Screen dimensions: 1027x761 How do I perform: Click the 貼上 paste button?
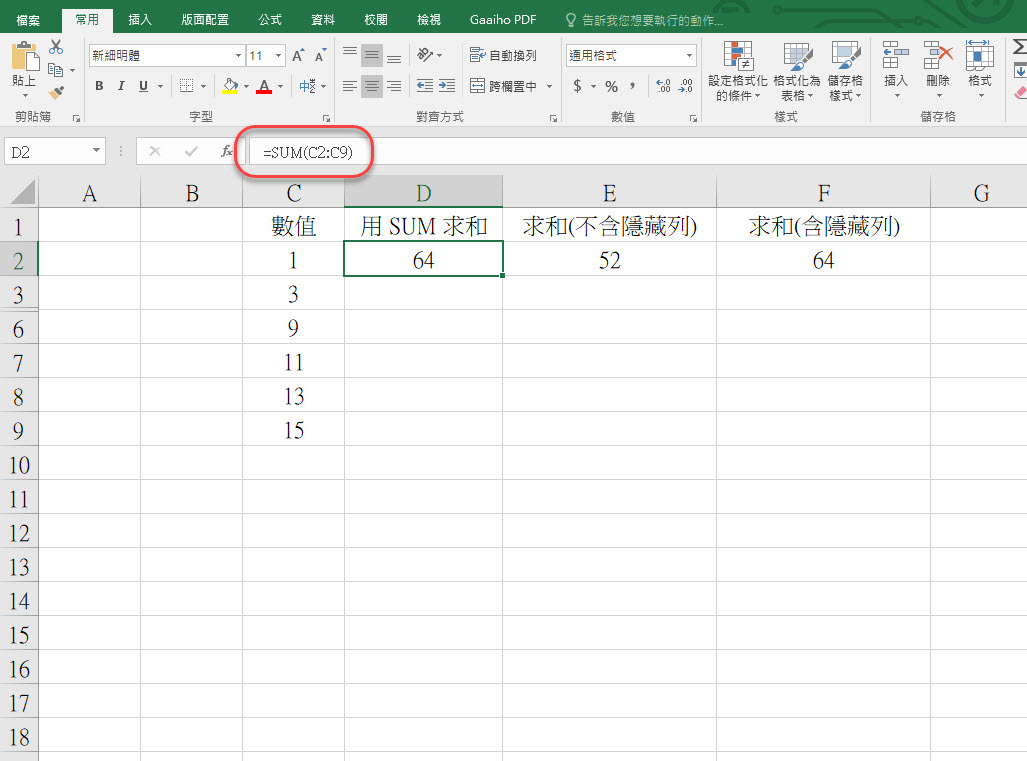(23, 66)
